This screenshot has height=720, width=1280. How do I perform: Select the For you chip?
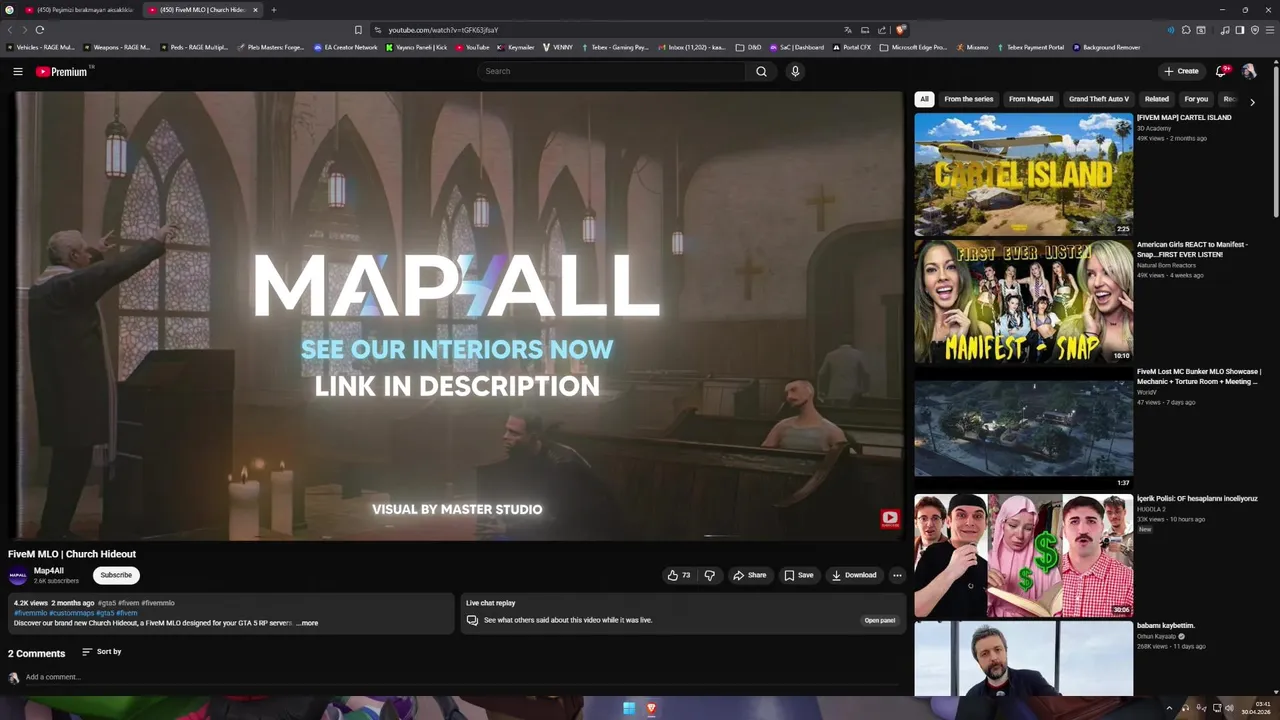tap(1196, 99)
